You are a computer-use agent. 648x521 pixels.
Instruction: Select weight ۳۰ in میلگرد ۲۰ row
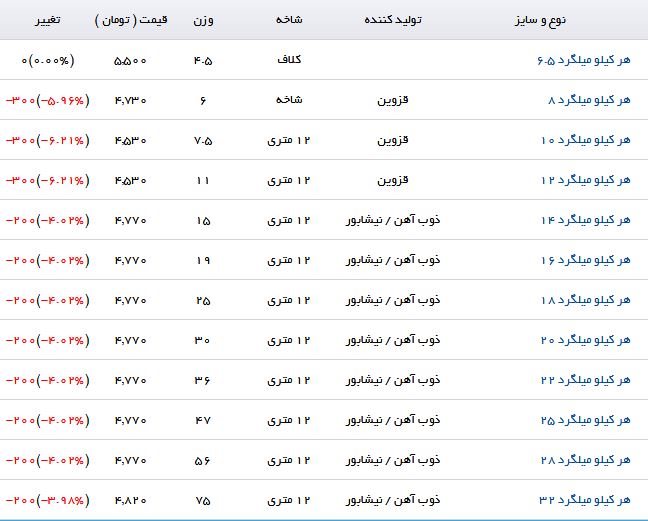tap(202, 341)
